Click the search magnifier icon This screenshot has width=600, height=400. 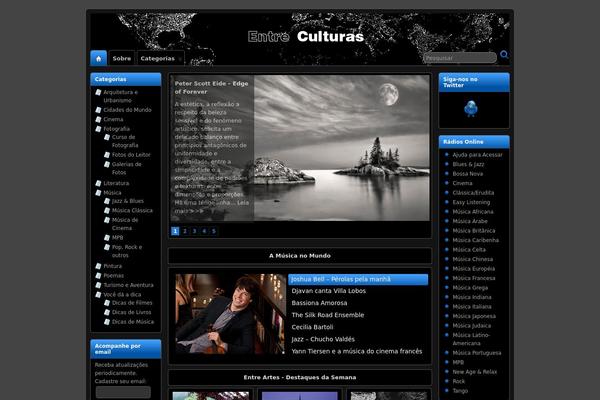[504, 56]
